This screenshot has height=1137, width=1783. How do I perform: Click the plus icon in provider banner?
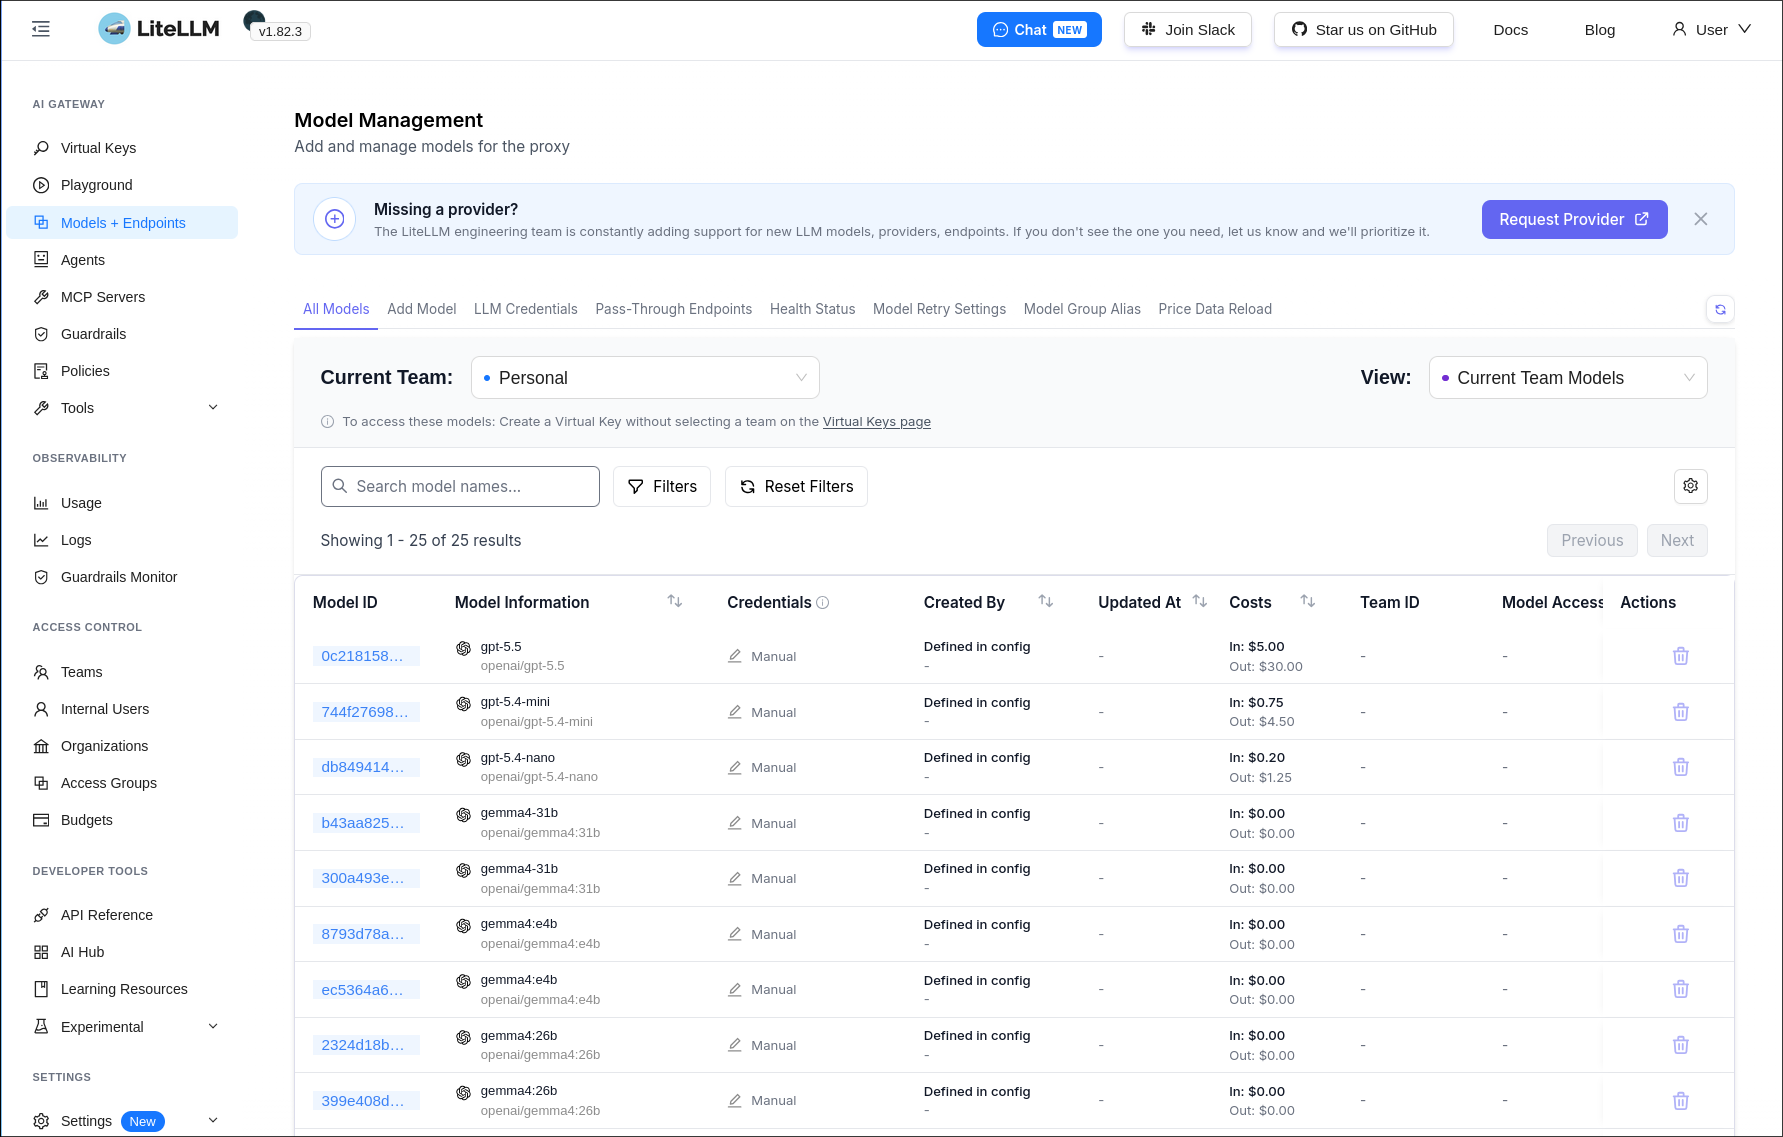335,219
